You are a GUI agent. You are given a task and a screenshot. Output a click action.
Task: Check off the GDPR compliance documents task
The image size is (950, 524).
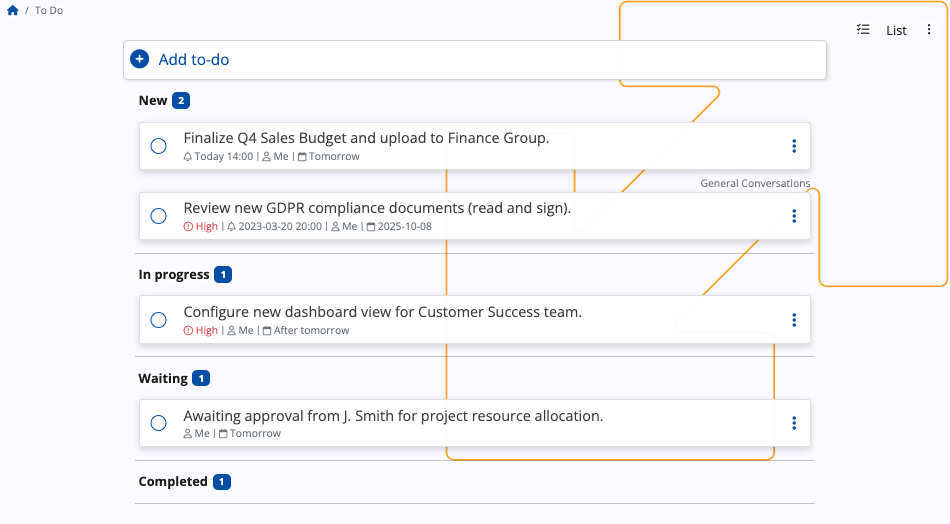158,216
